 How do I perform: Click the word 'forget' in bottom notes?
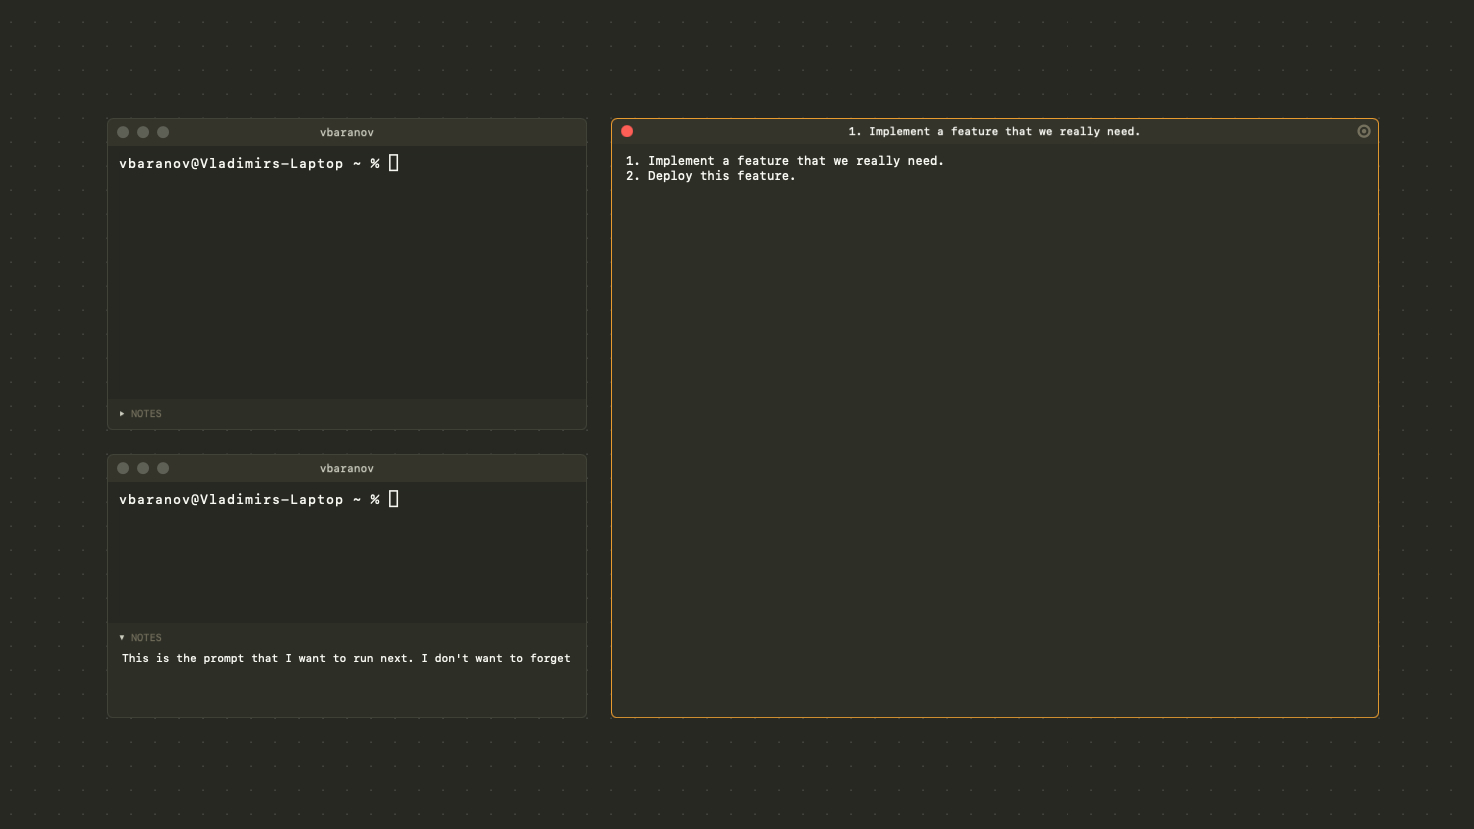click(x=550, y=658)
